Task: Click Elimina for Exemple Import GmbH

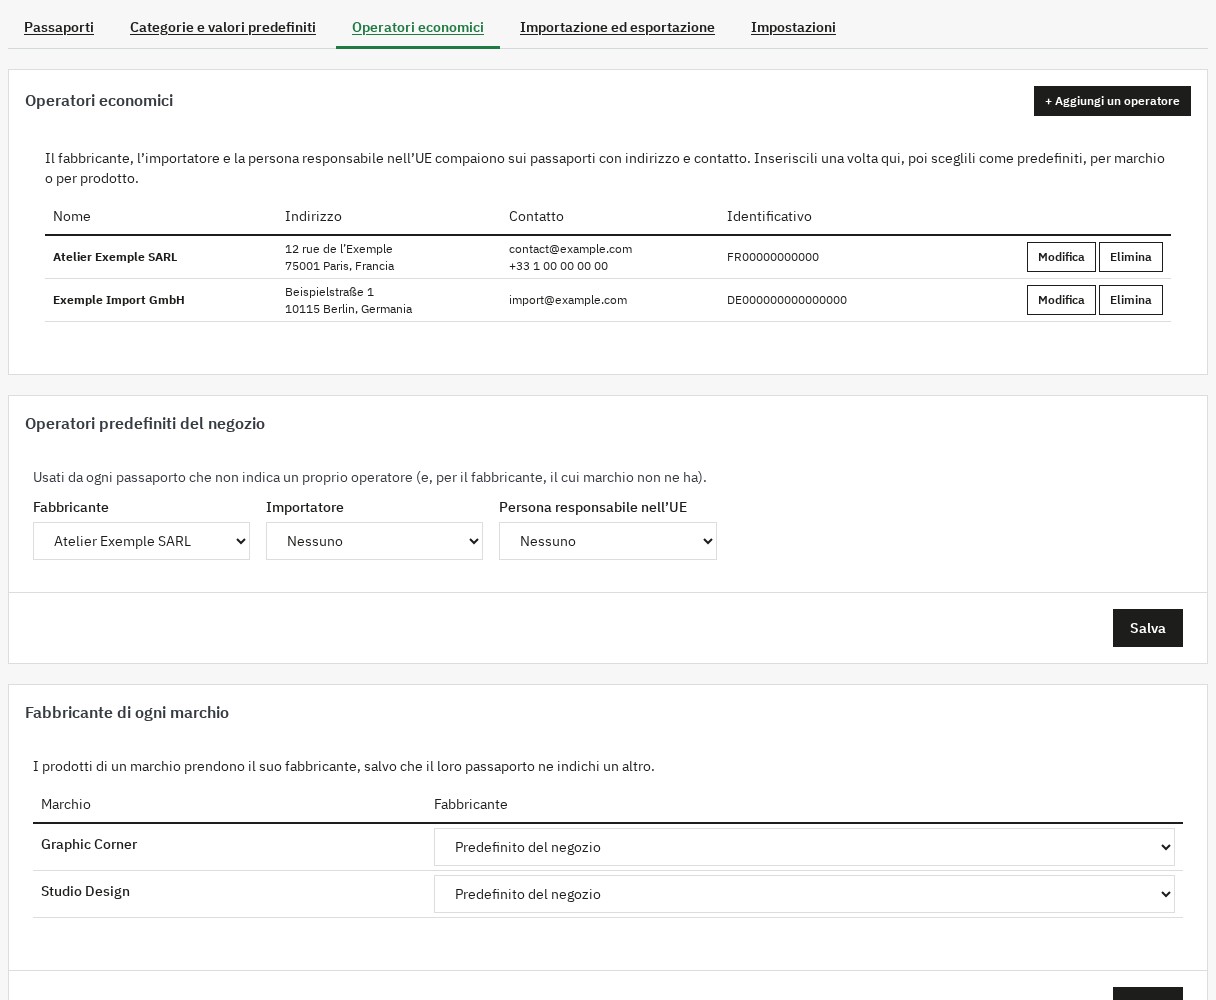Action: pos(1130,300)
